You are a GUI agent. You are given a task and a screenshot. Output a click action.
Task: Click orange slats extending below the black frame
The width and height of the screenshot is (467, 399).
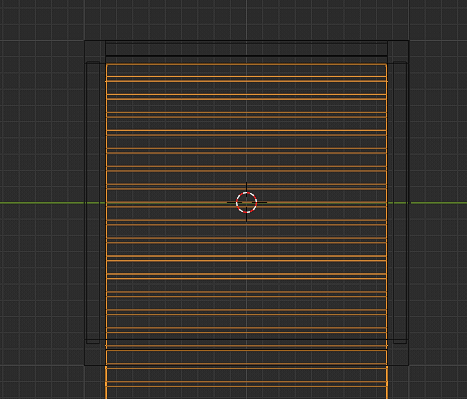tap(246, 382)
